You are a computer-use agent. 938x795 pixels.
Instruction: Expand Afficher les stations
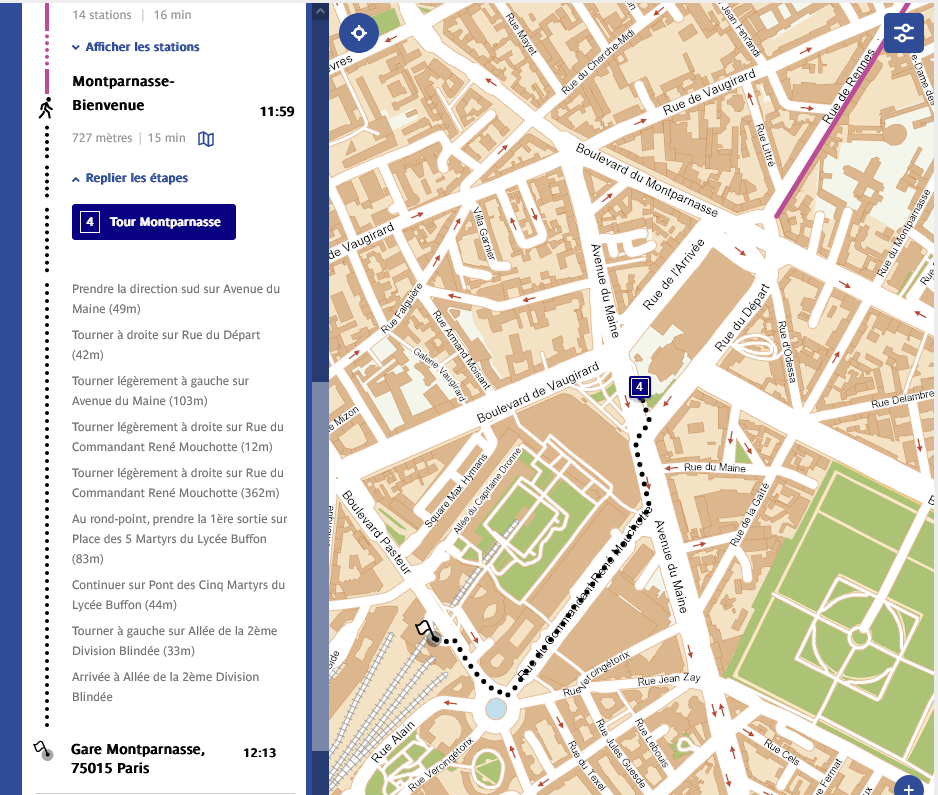[x=136, y=47]
